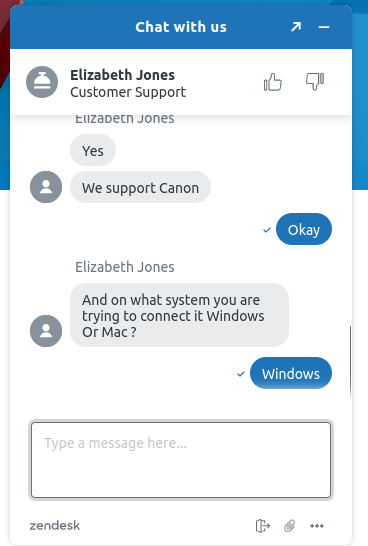Minimize the Chat with us widget
The height and width of the screenshot is (546, 368).
pyautogui.click(x=324, y=27)
